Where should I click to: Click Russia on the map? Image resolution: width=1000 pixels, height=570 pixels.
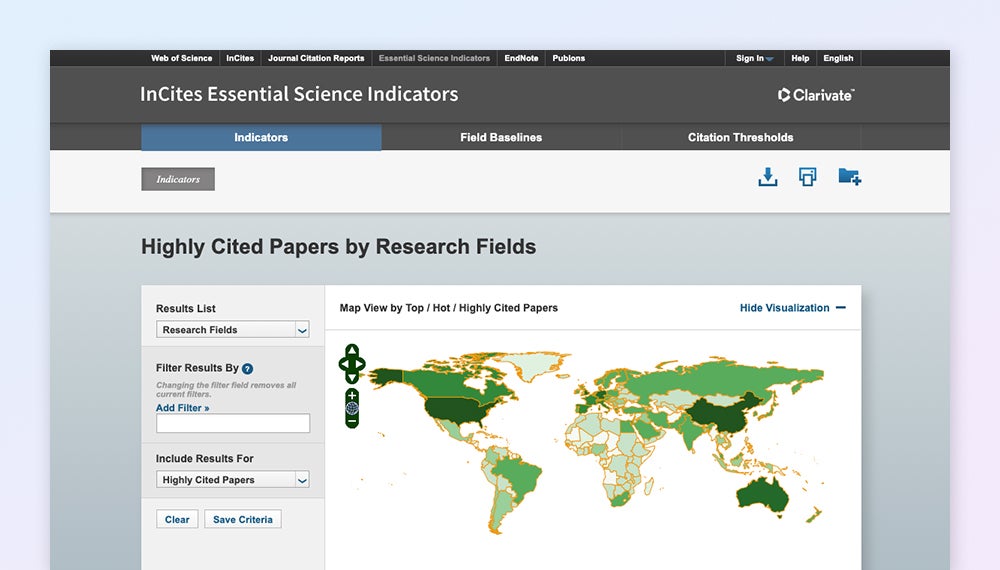tap(721, 379)
